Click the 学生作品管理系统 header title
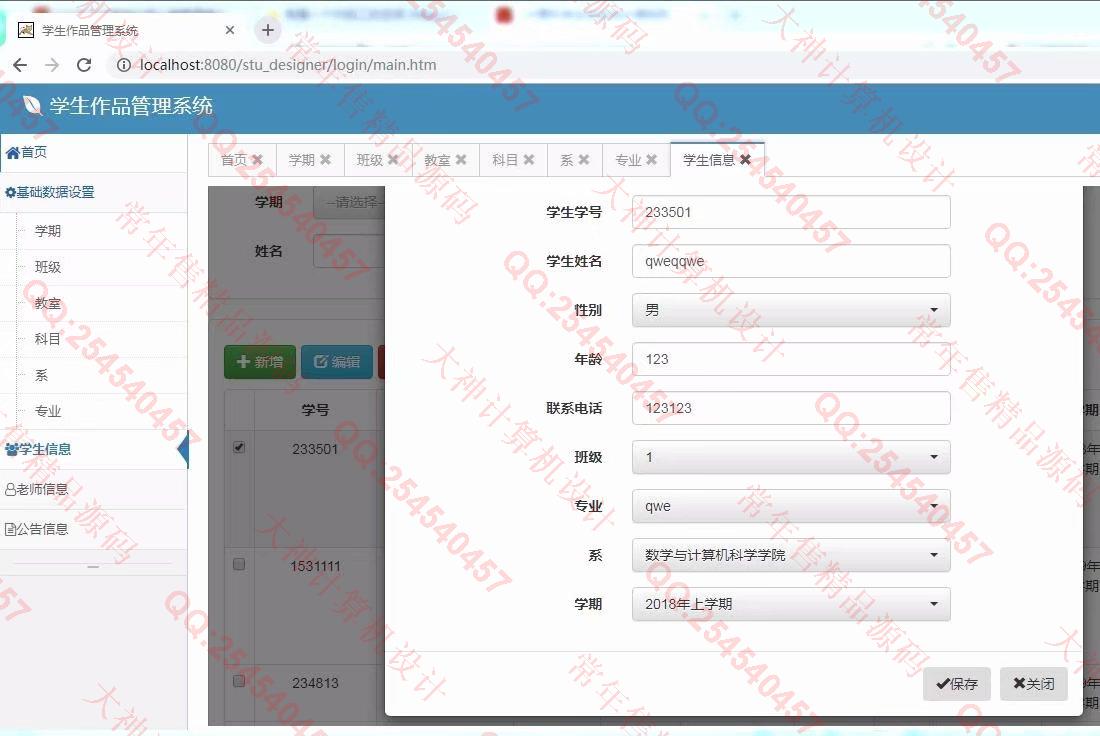This screenshot has height=736, width=1100. [x=131, y=106]
